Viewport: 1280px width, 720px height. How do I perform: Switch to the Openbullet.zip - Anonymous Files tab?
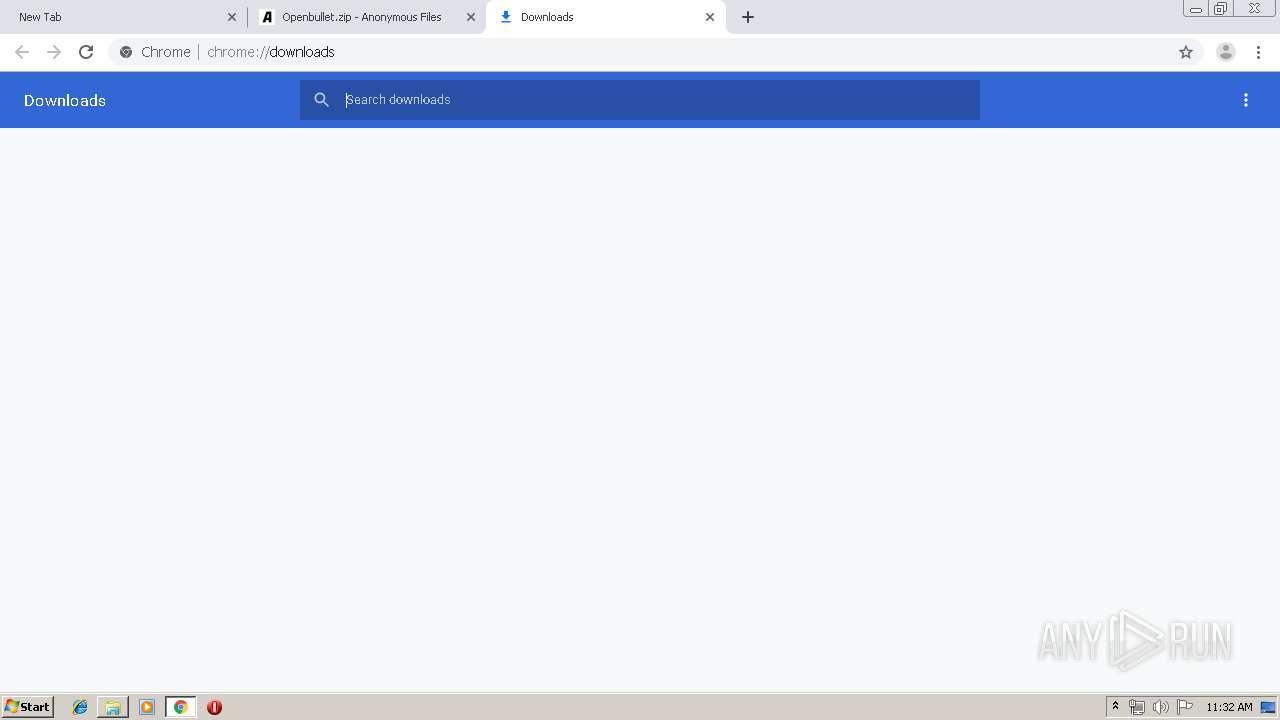click(366, 17)
